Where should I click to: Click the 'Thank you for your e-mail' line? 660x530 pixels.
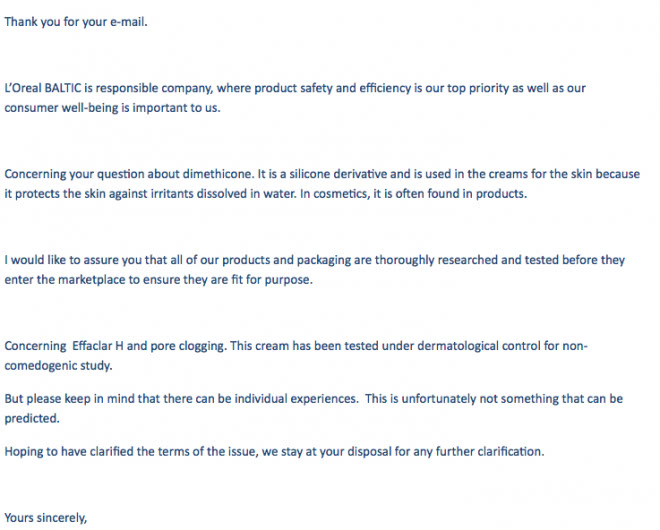pos(76,22)
